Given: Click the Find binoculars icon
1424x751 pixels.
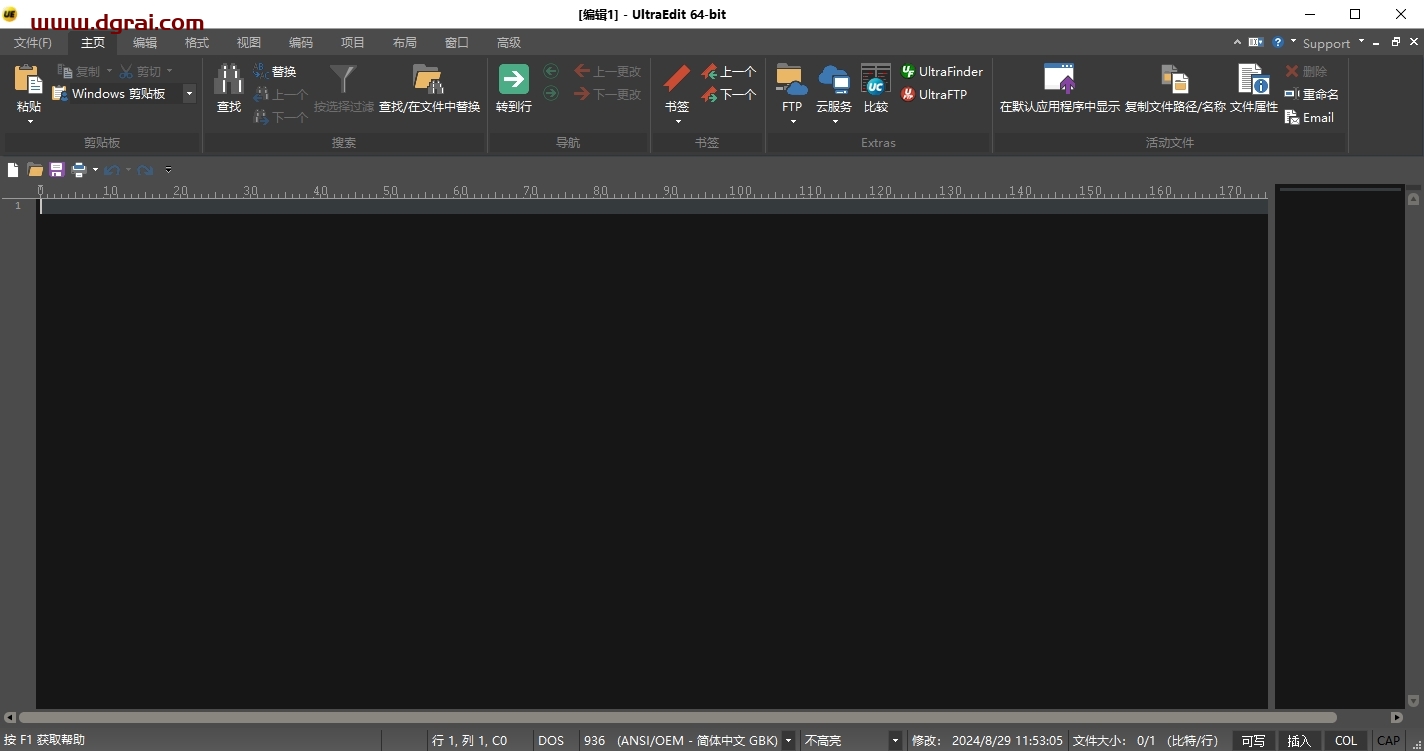Looking at the screenshot, I should [229, 80].
